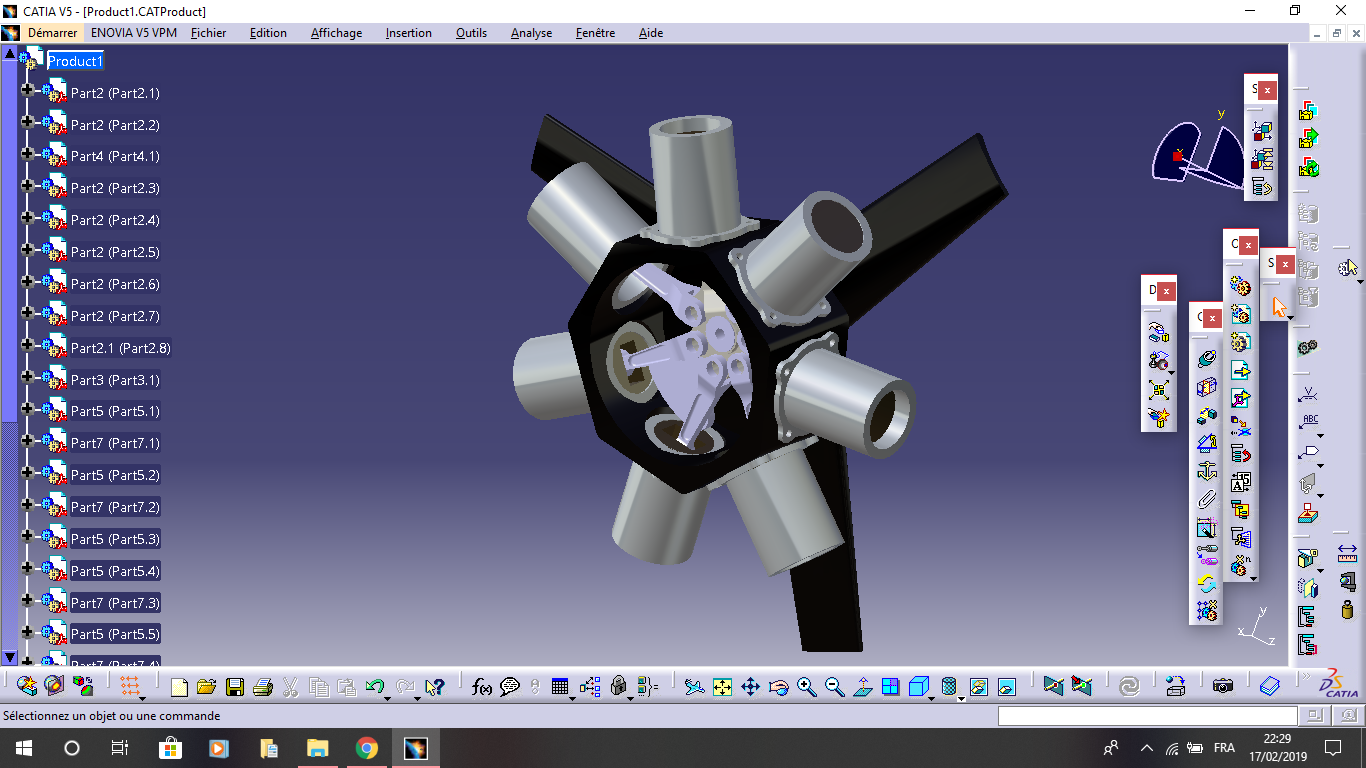Click the Zoom Out magnifier
Screen dimensions: 1366x768
pyautogui.click(x=834, y=687)
